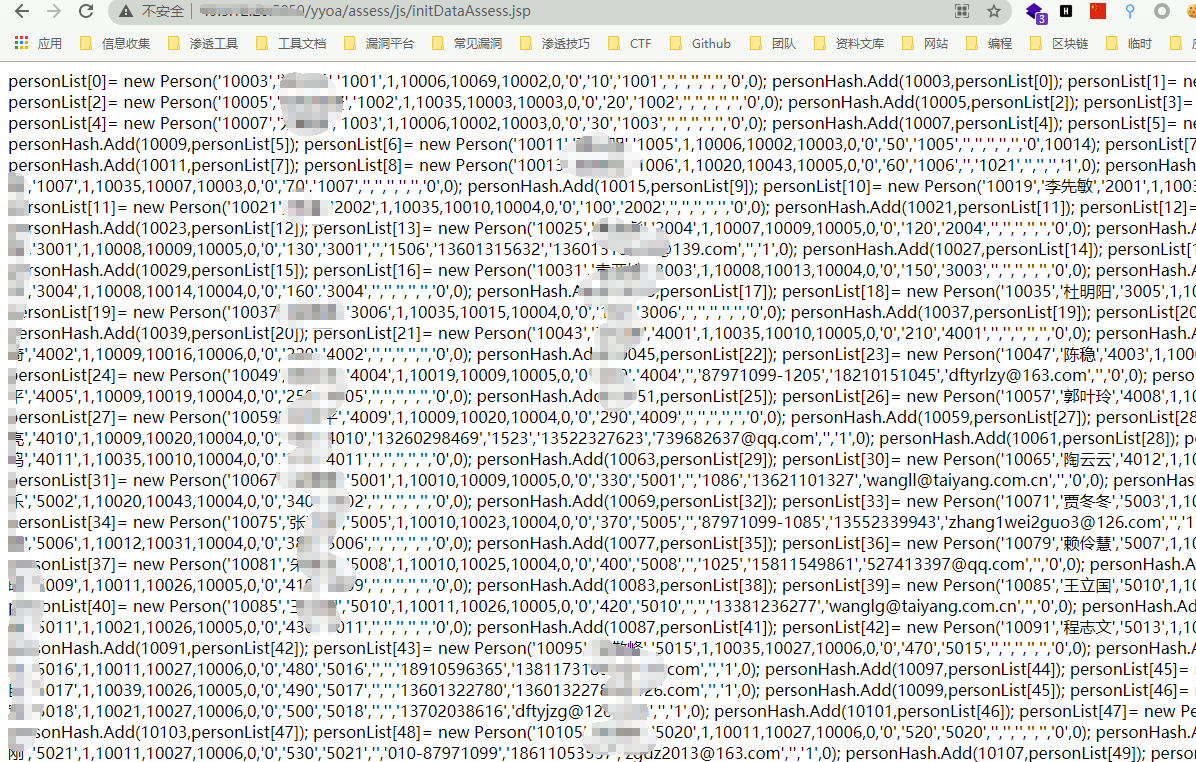The height and width of the screenshot is (762, 1196).
Task: Expand the 渗透工具 bookmark folder
Action: [x=203, y=44]
